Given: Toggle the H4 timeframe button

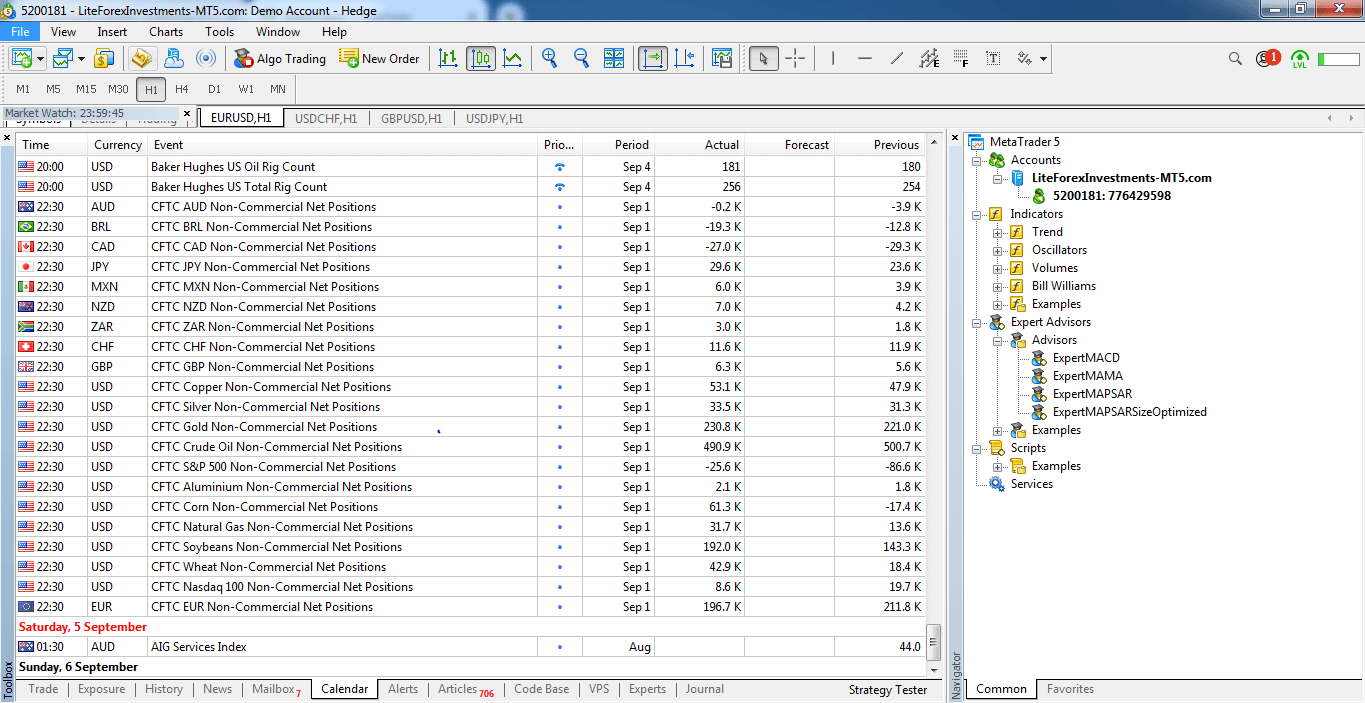Looking at the screenshot, I should 182,89.
